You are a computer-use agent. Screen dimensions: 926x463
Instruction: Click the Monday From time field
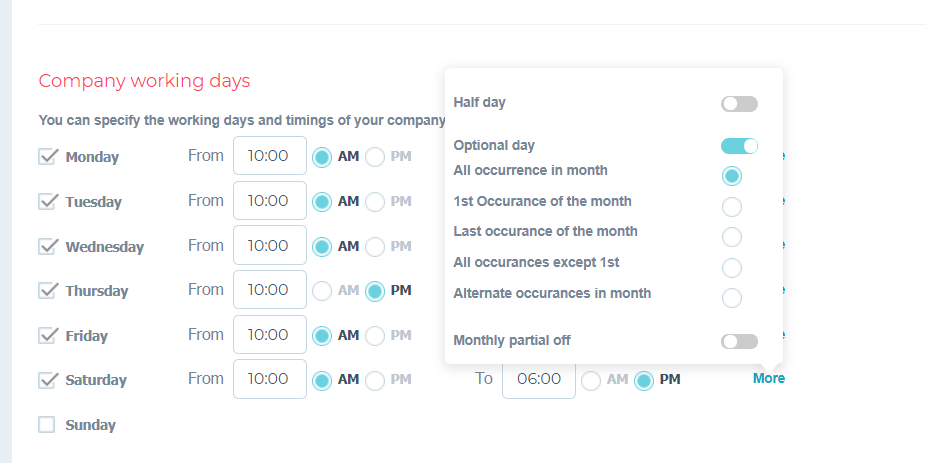click(x=270, y=156)
